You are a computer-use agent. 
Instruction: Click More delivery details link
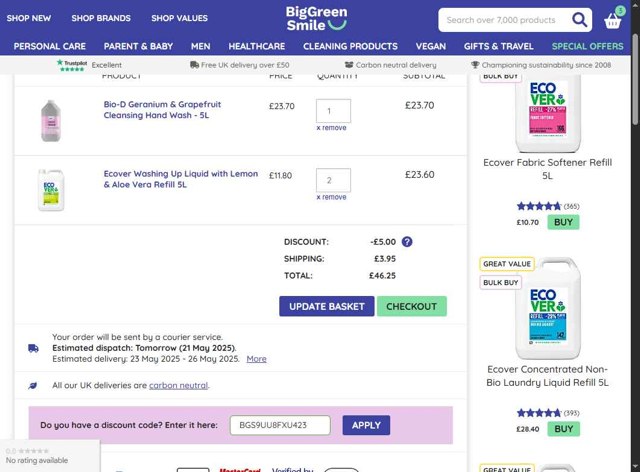tap(256, 359)
